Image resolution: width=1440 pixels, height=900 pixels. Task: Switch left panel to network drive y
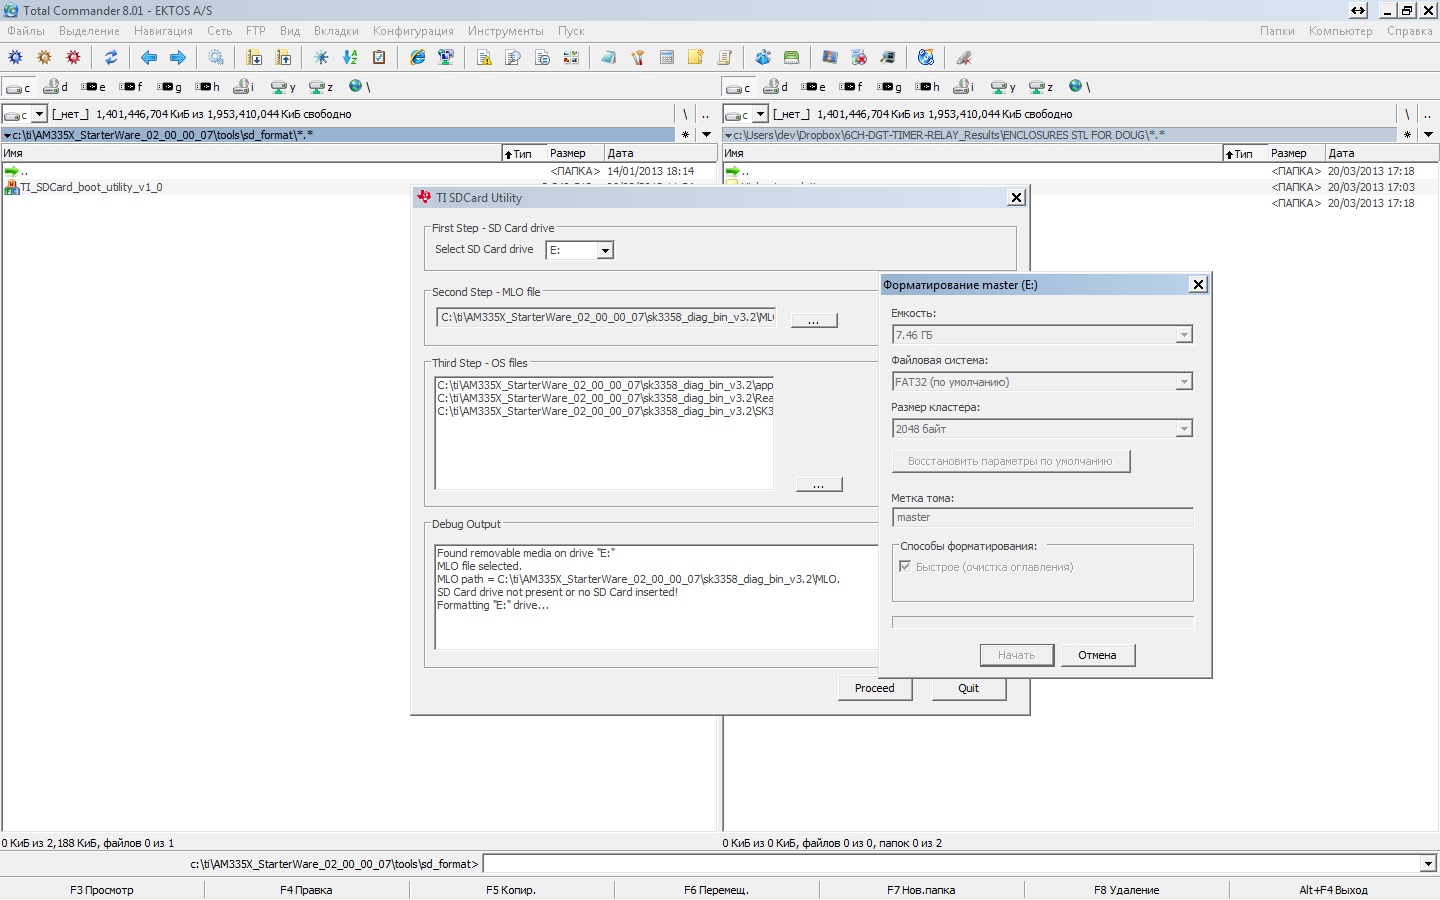pos(284,87)
